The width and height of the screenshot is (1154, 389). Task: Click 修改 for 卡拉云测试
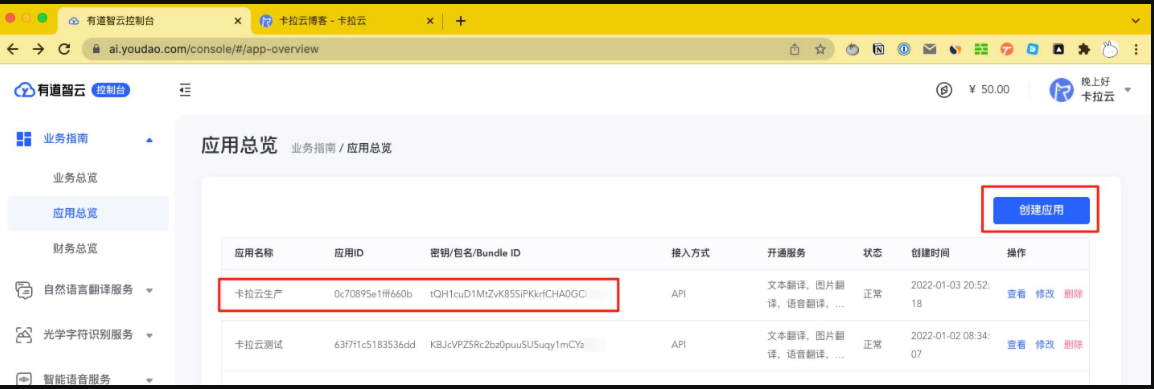1044,344
